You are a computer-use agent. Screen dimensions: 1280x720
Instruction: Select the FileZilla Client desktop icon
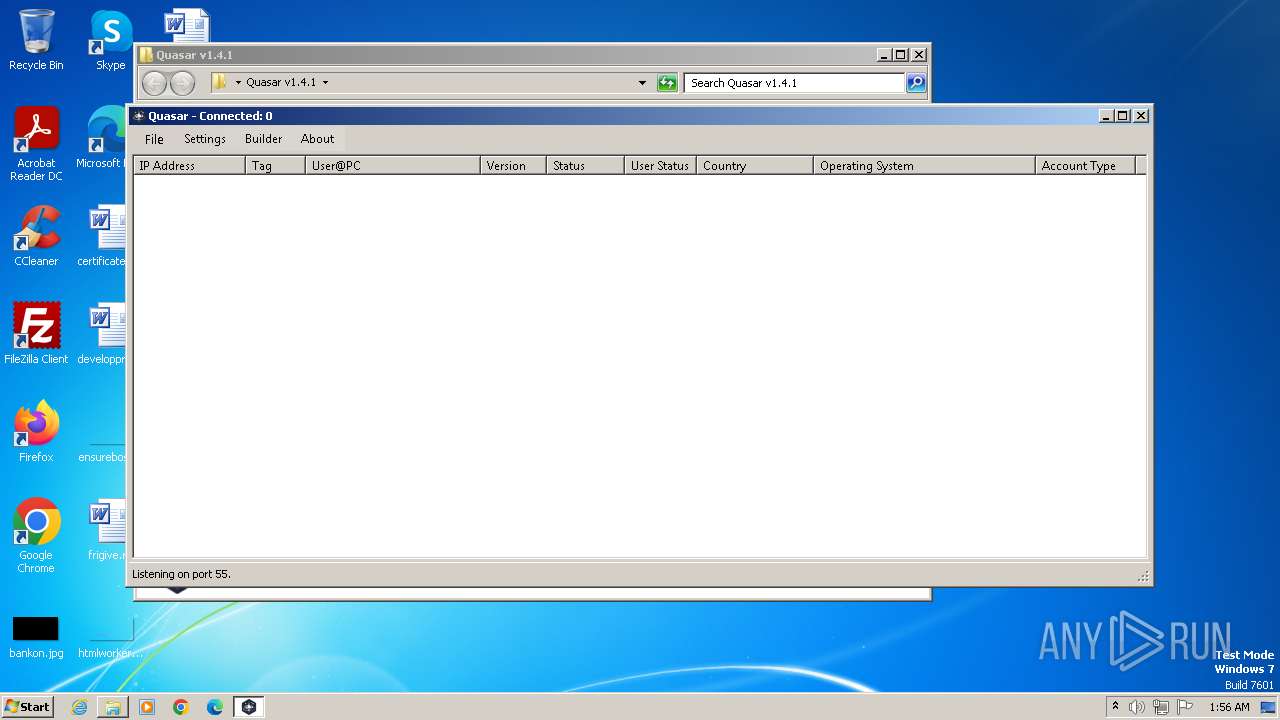coord(36,334)
